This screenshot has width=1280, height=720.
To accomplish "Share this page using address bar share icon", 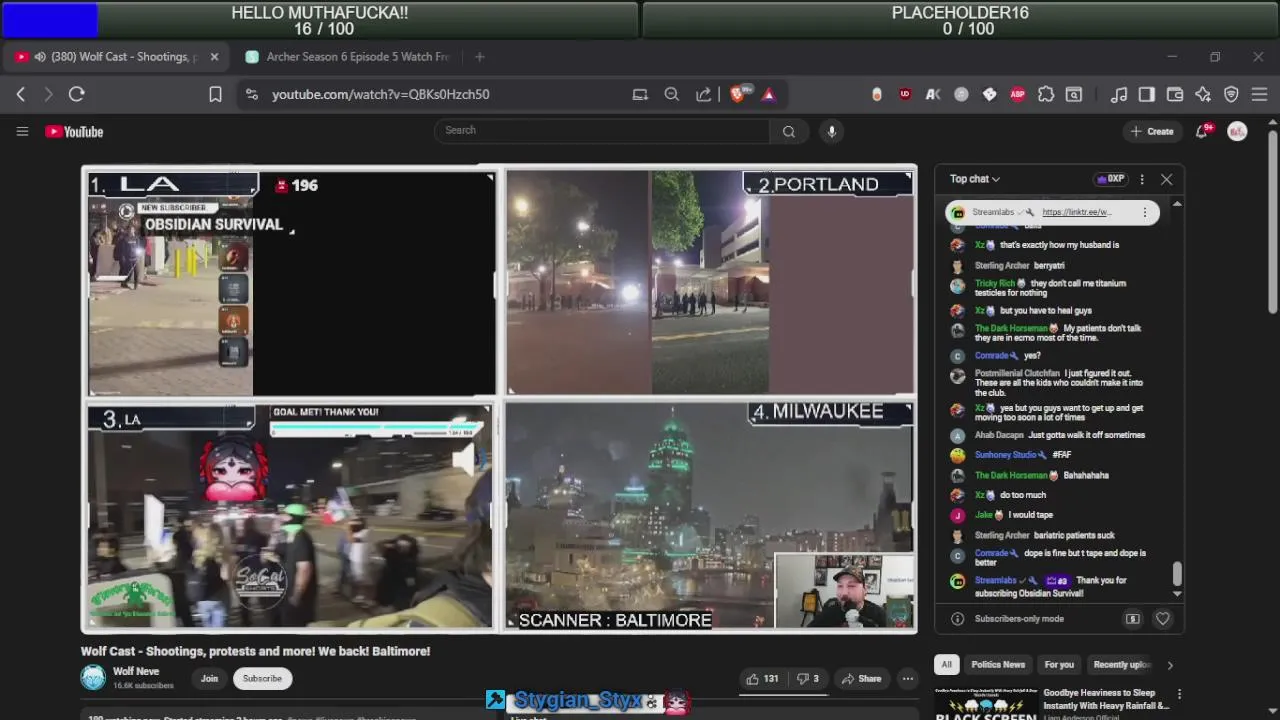I will pos(704,94).
